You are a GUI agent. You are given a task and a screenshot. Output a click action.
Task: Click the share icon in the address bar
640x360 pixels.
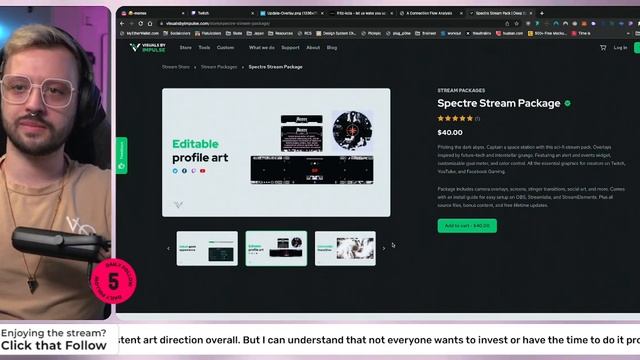click(x=507, y=24)
